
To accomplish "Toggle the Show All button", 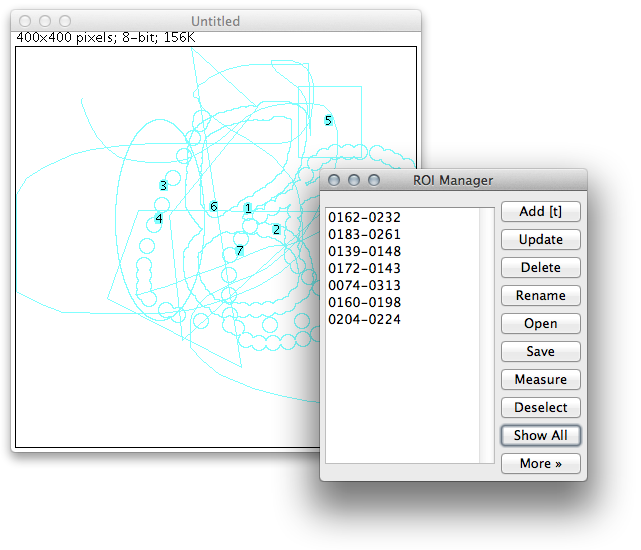I will point(540,436).
